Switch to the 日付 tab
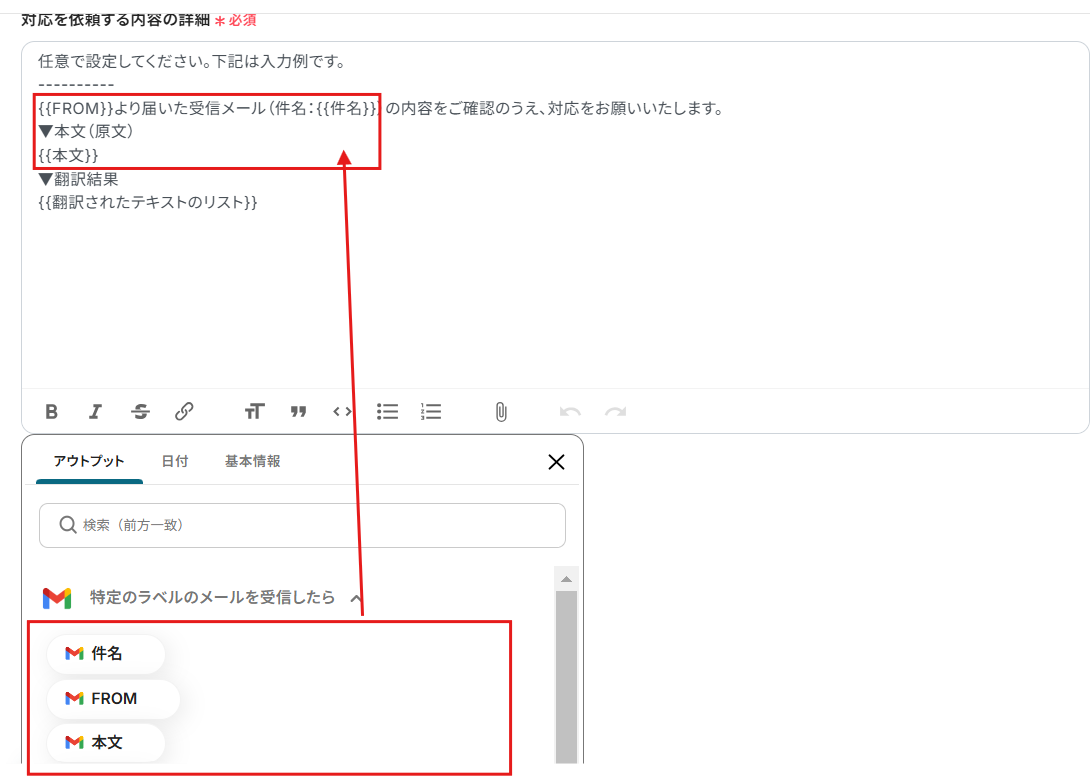This screenshot has width=1090, height=776. (x=176, y=461)
